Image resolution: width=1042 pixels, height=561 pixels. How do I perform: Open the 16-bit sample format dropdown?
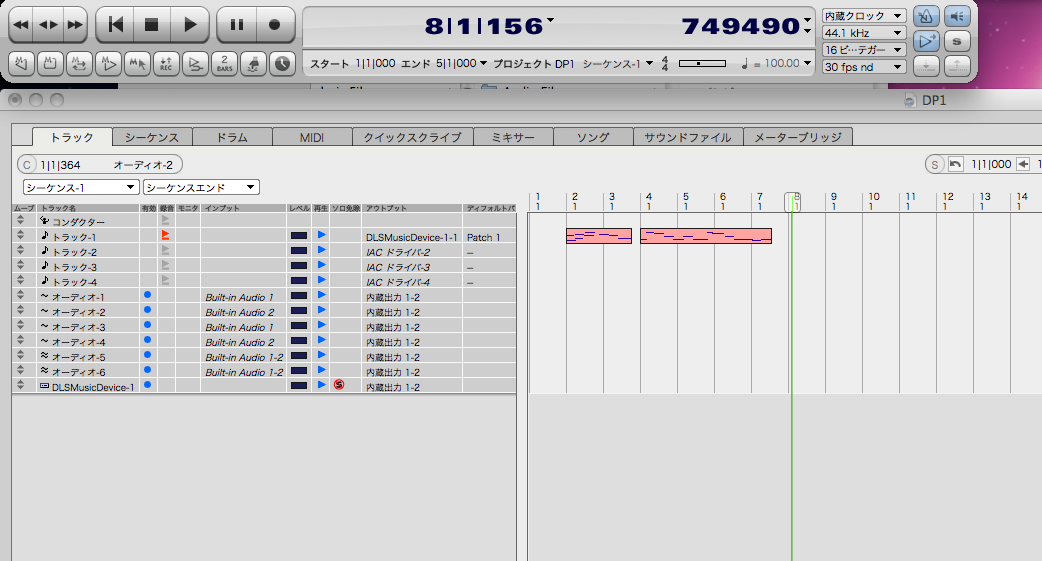tap(863, 50)
